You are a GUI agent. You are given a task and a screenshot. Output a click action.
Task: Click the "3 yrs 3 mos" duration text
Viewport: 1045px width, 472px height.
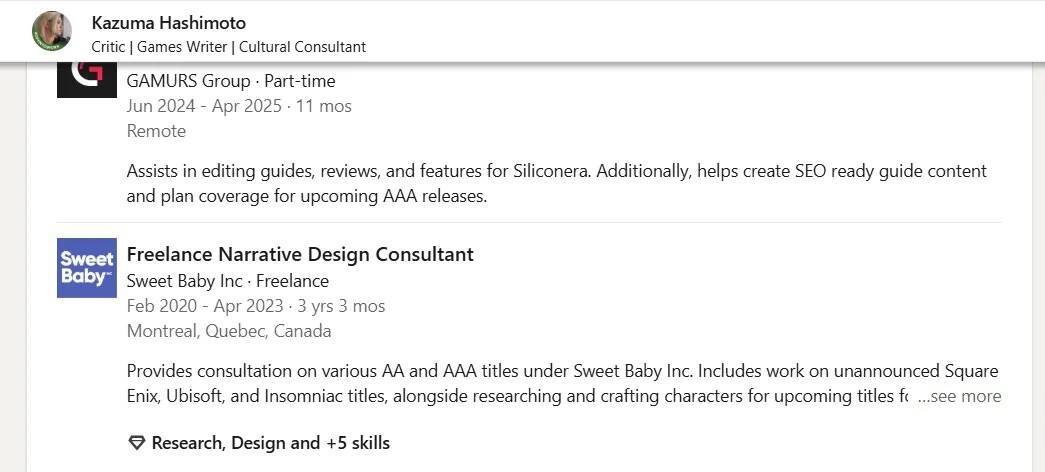coord(342,306)
